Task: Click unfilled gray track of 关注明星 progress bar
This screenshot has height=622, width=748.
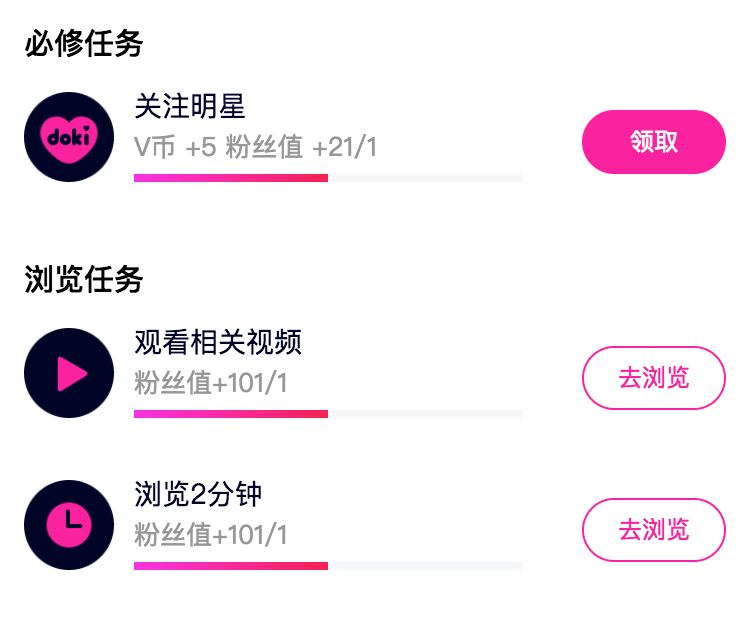Action: coord(425,178)
